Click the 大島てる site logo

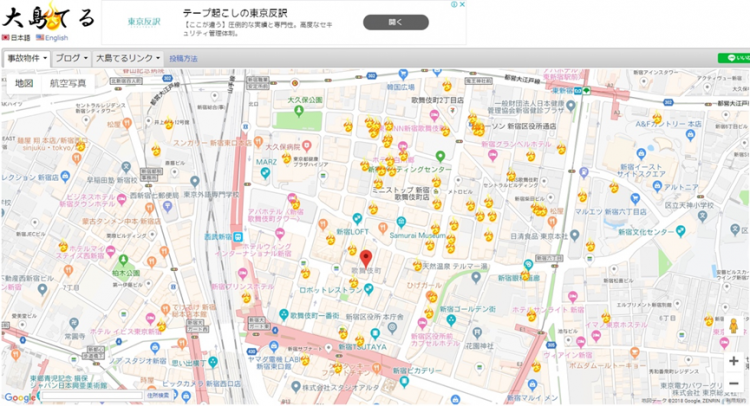click(x=48, y=16)
